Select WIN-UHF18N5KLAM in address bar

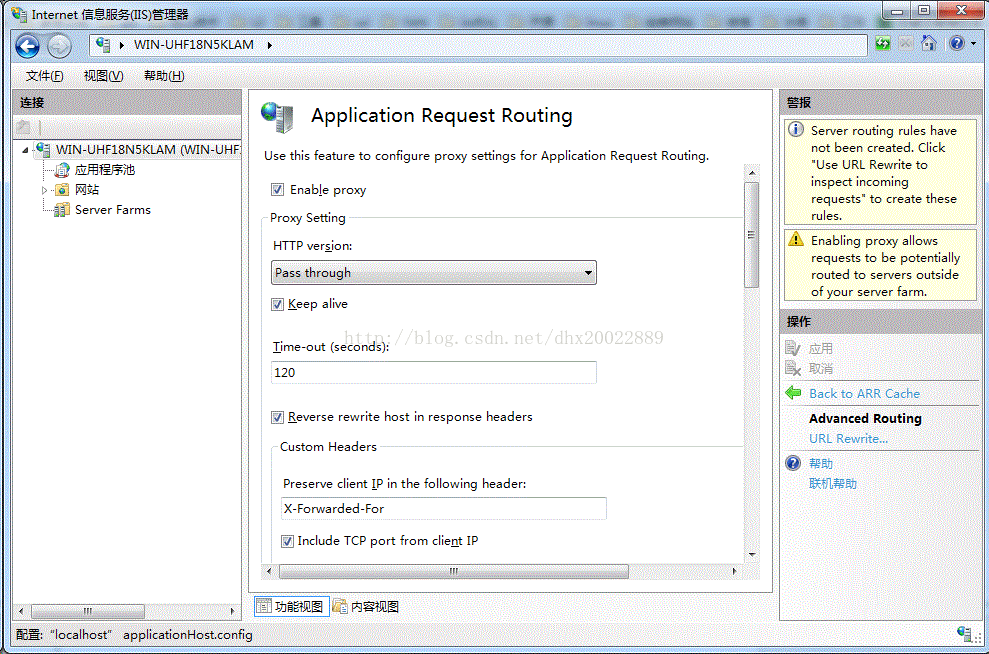click(x=194, y=45)
